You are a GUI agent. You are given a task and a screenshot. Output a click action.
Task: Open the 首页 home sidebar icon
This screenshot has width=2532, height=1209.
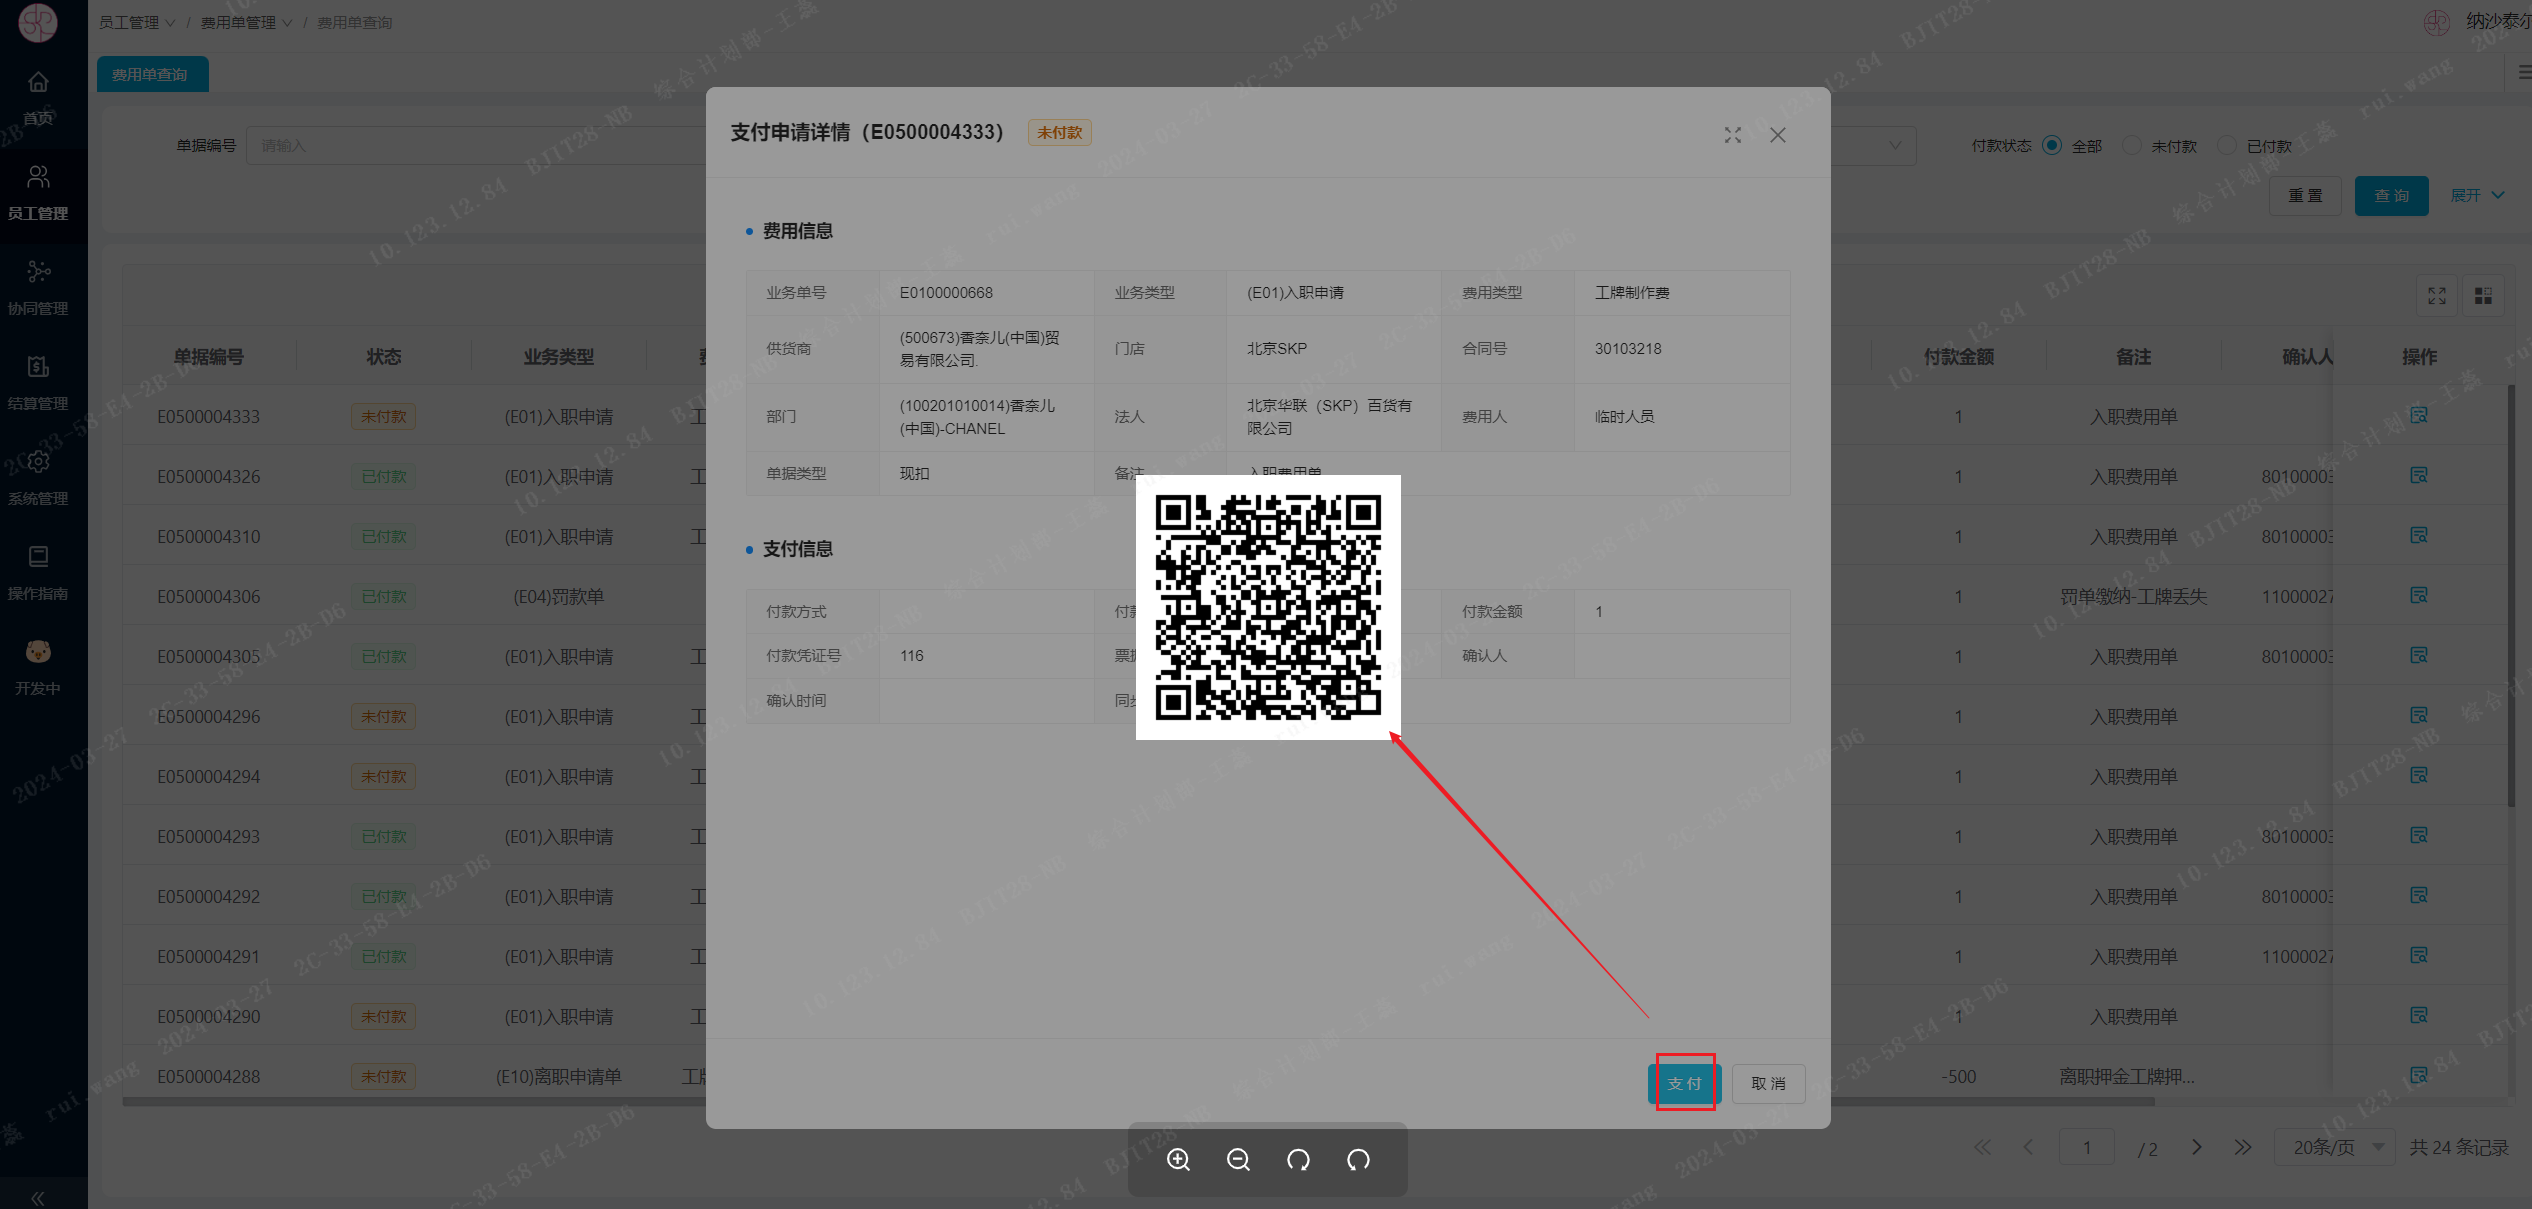[38, 82]
